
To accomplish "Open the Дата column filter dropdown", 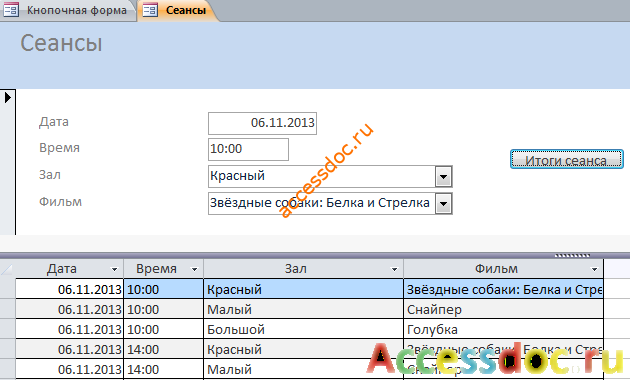I will point(114,269).
